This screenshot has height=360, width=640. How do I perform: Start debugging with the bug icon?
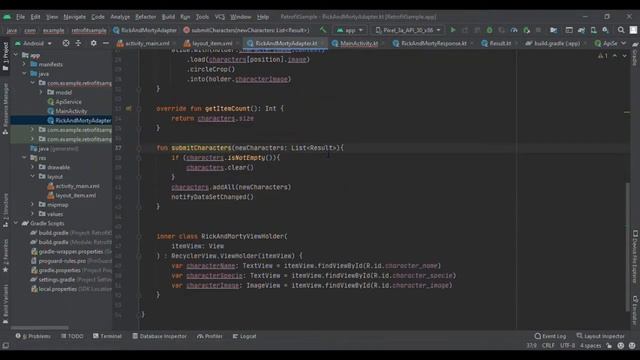click(x=489, y=30)
